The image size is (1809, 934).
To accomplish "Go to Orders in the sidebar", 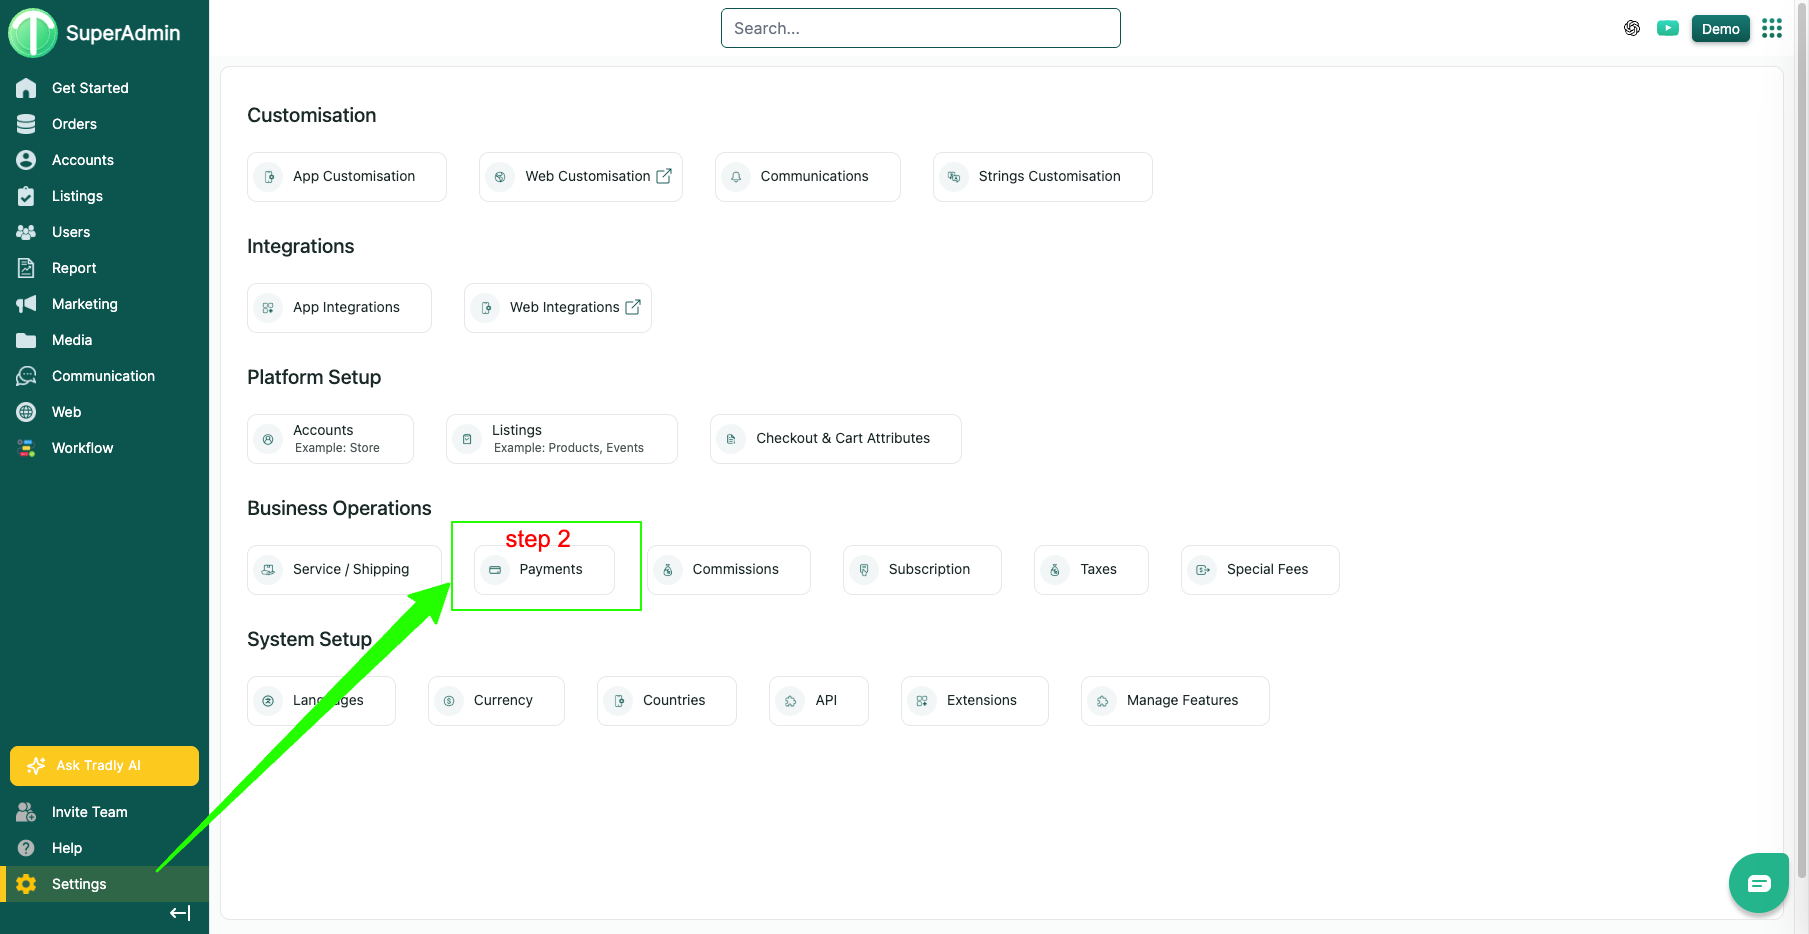I will coord(74,124).
